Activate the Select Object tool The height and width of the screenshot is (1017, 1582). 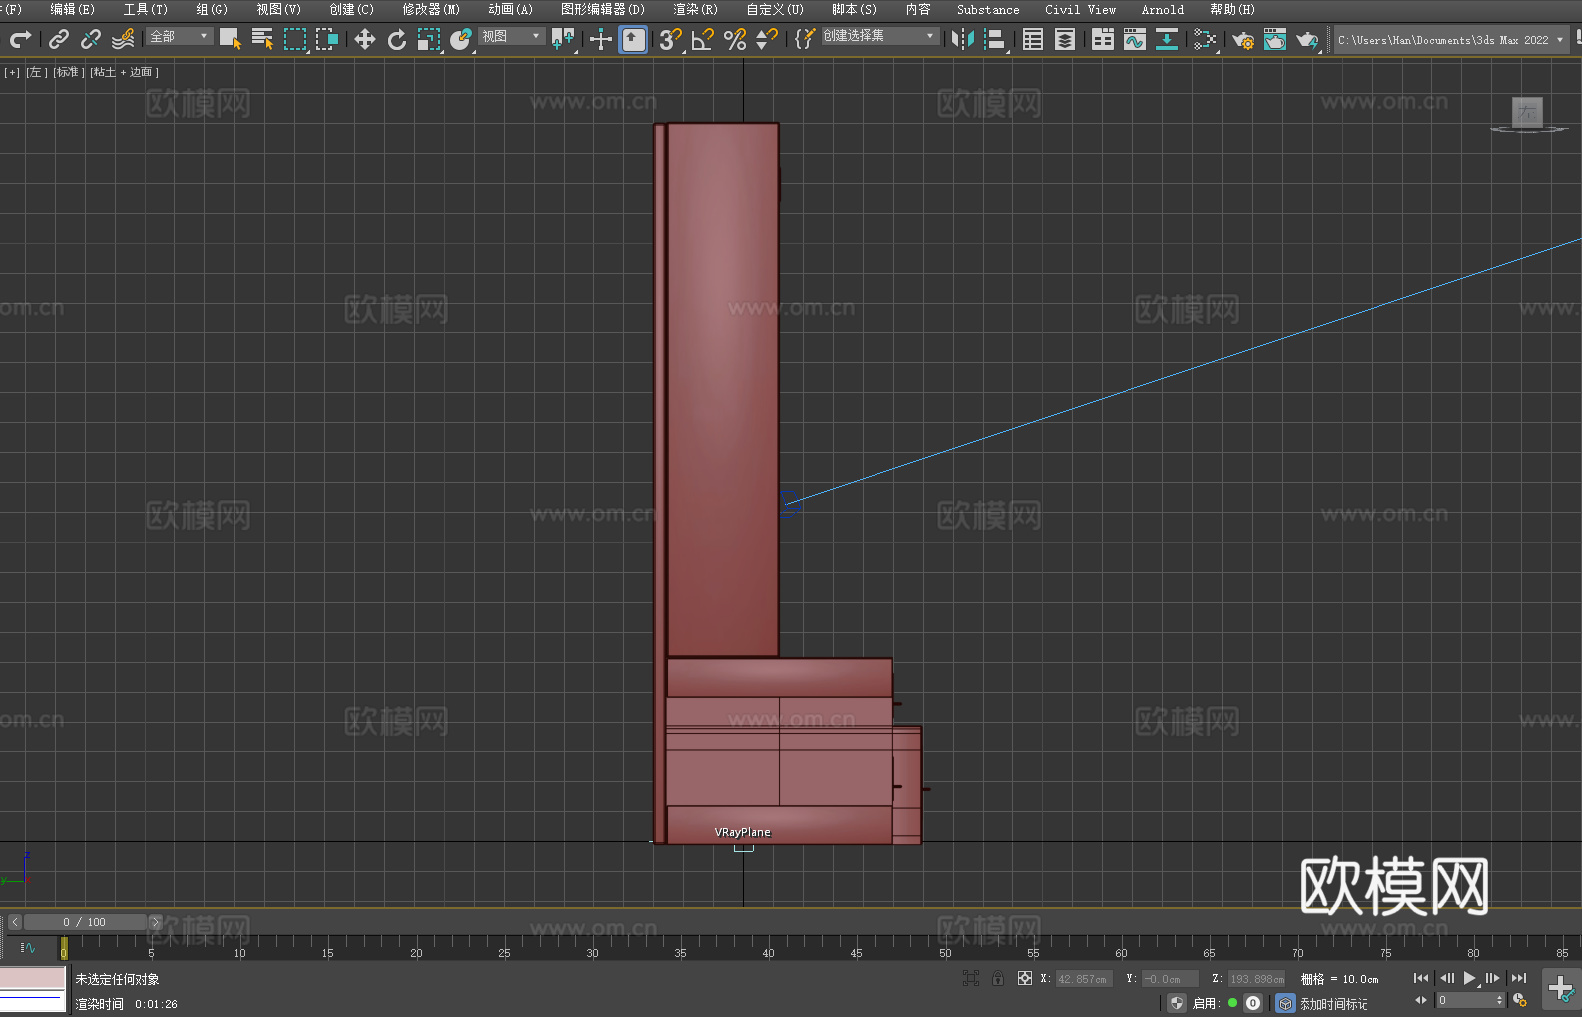point(230,39)
